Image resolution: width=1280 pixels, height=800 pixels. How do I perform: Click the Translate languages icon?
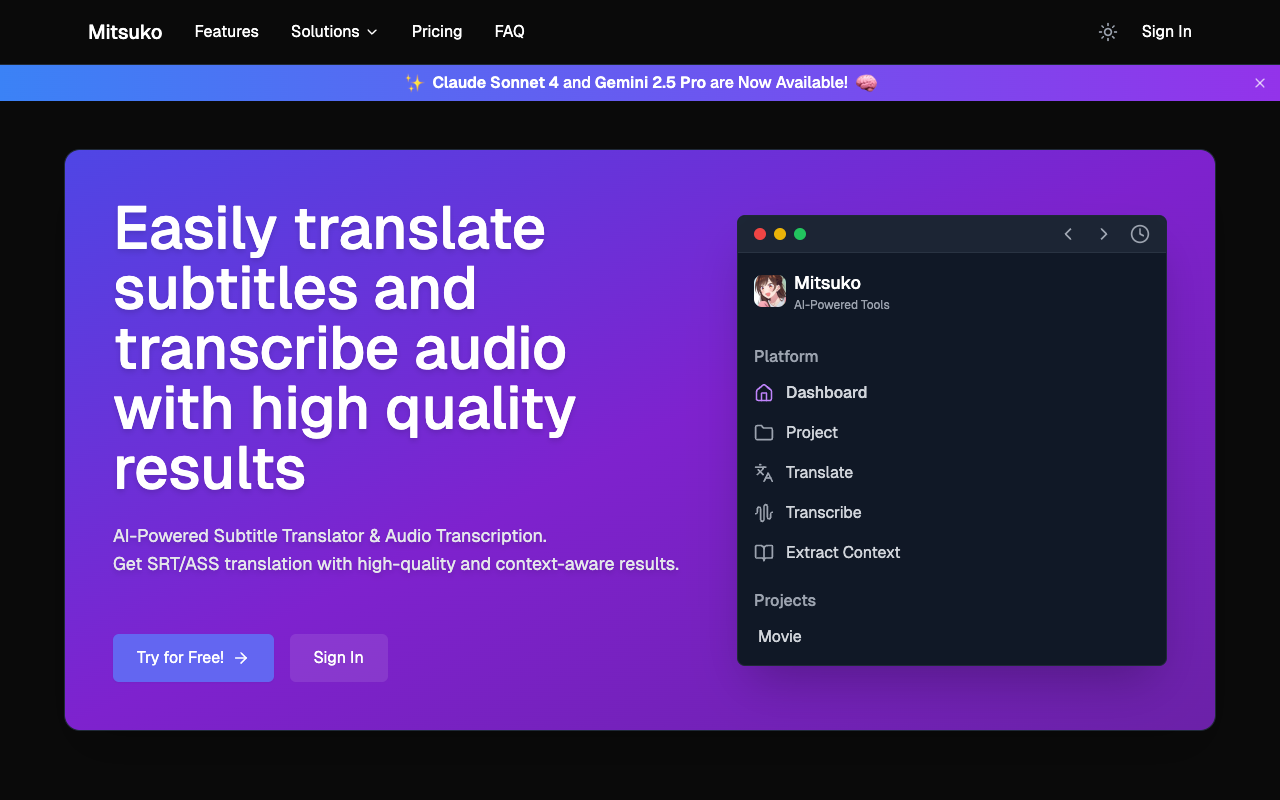pos(764,473)
